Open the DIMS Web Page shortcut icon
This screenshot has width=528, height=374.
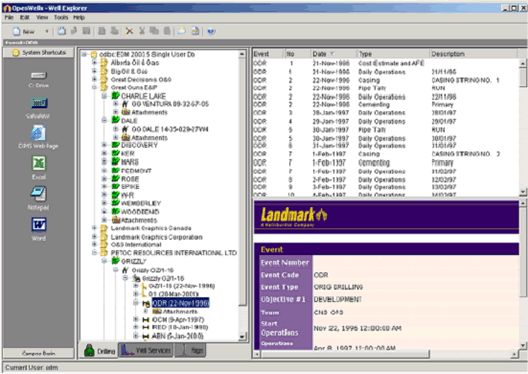38,133
